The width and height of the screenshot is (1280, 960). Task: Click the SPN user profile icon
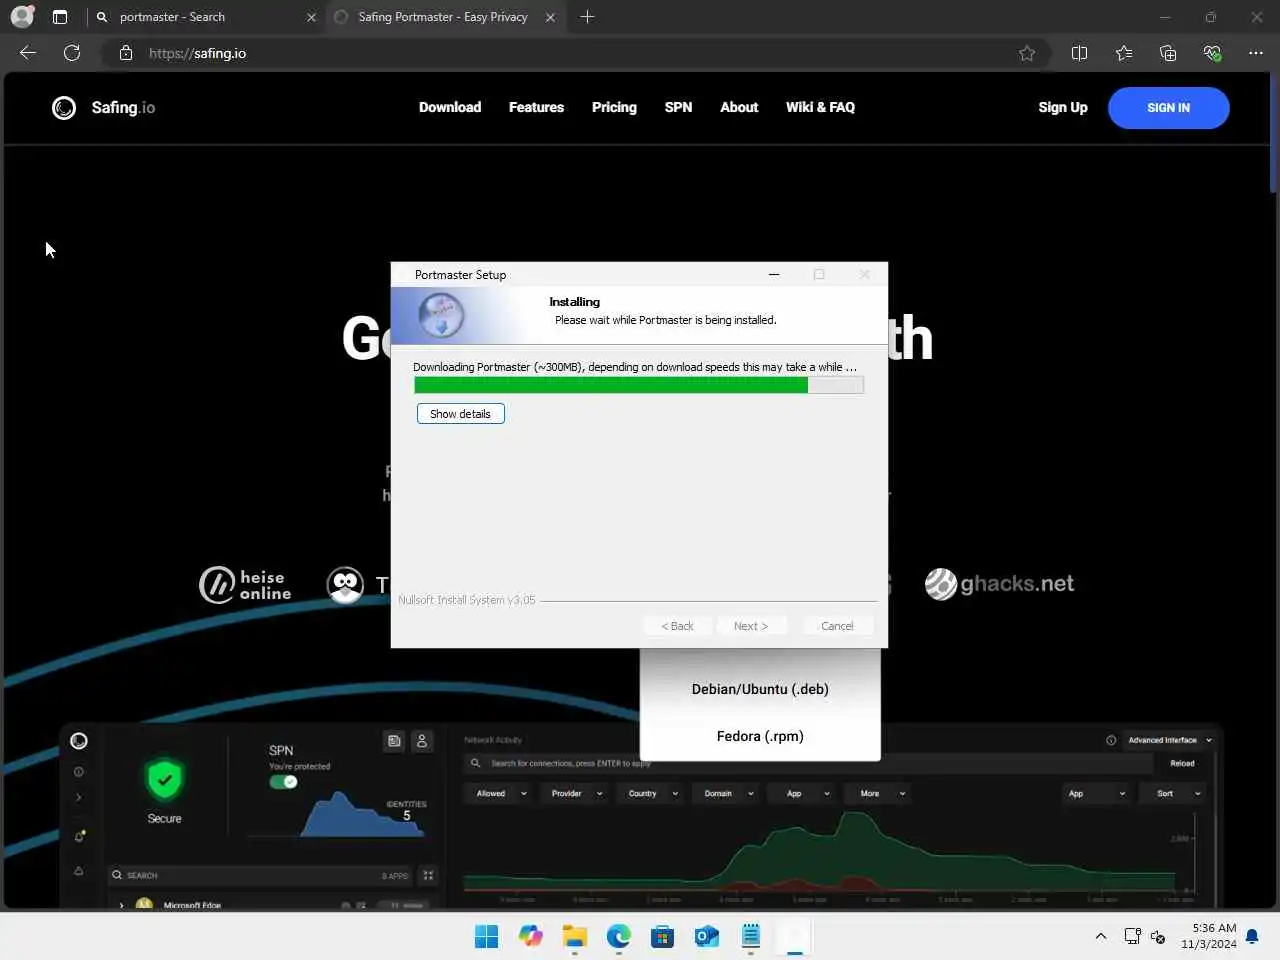(x=422, y=741)
